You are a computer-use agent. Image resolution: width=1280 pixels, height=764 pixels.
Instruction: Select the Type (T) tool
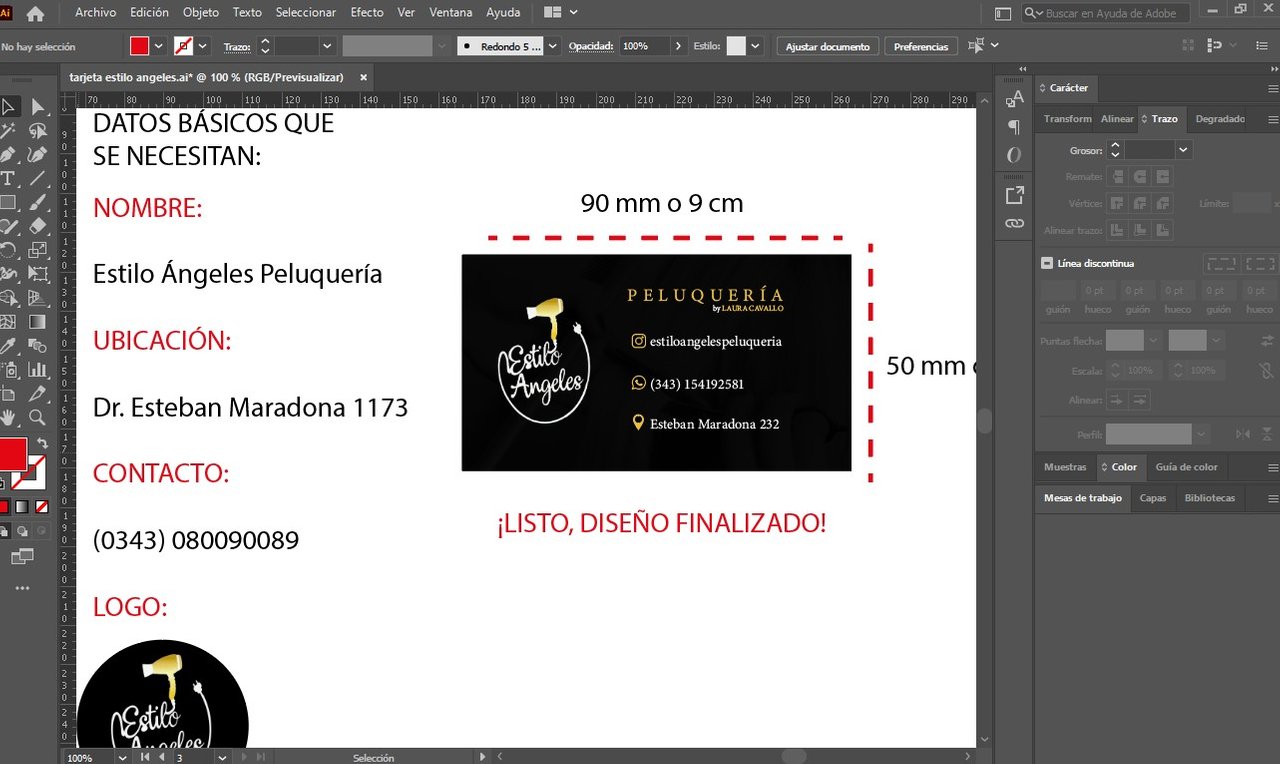8,179
